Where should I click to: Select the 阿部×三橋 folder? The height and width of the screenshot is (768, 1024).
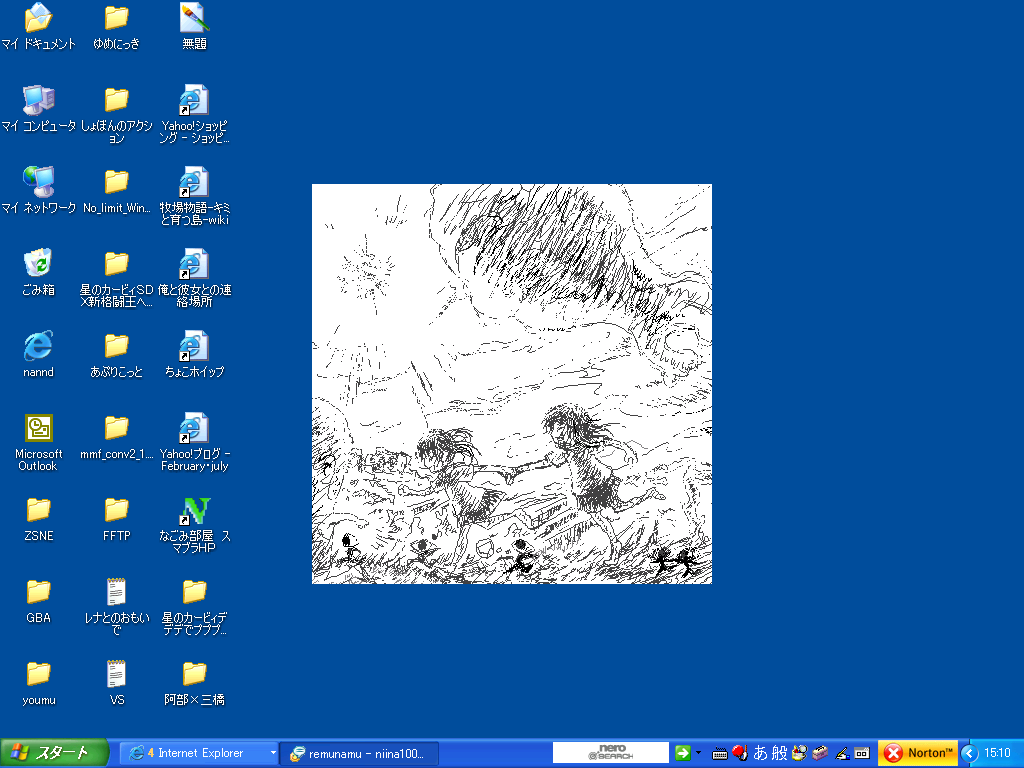pyautogui.click(x=194, y=683)
